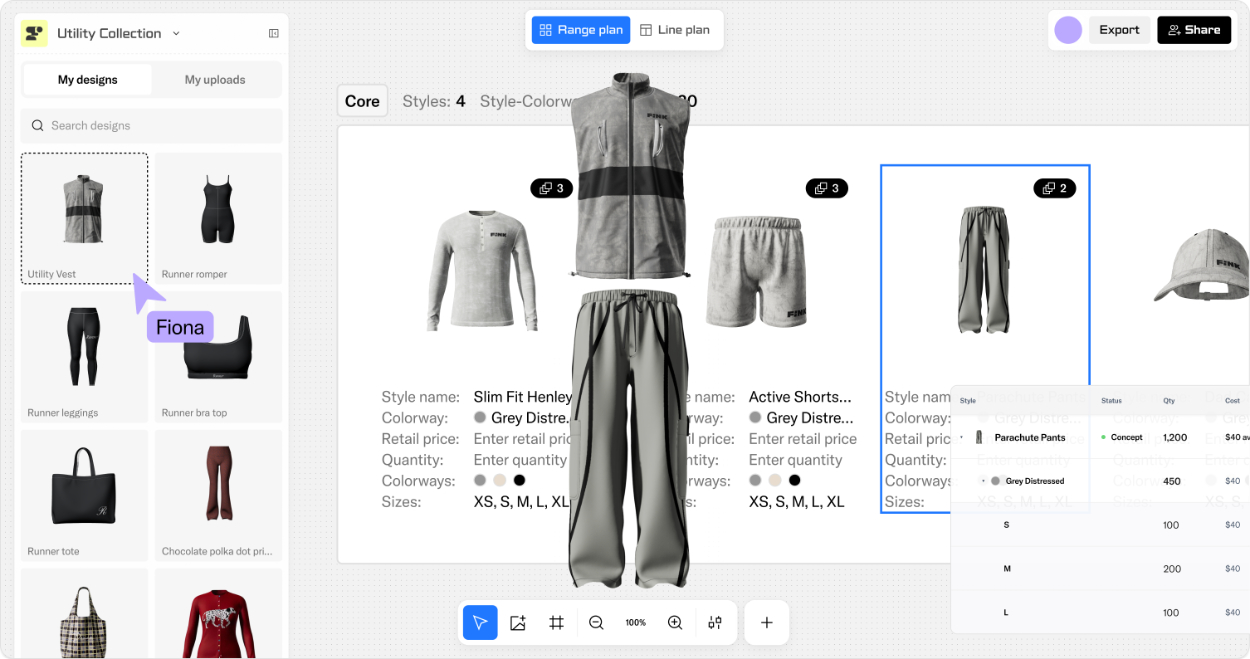
Task: Select the red cardigan design thumbnail
Action: coord(218,613)
